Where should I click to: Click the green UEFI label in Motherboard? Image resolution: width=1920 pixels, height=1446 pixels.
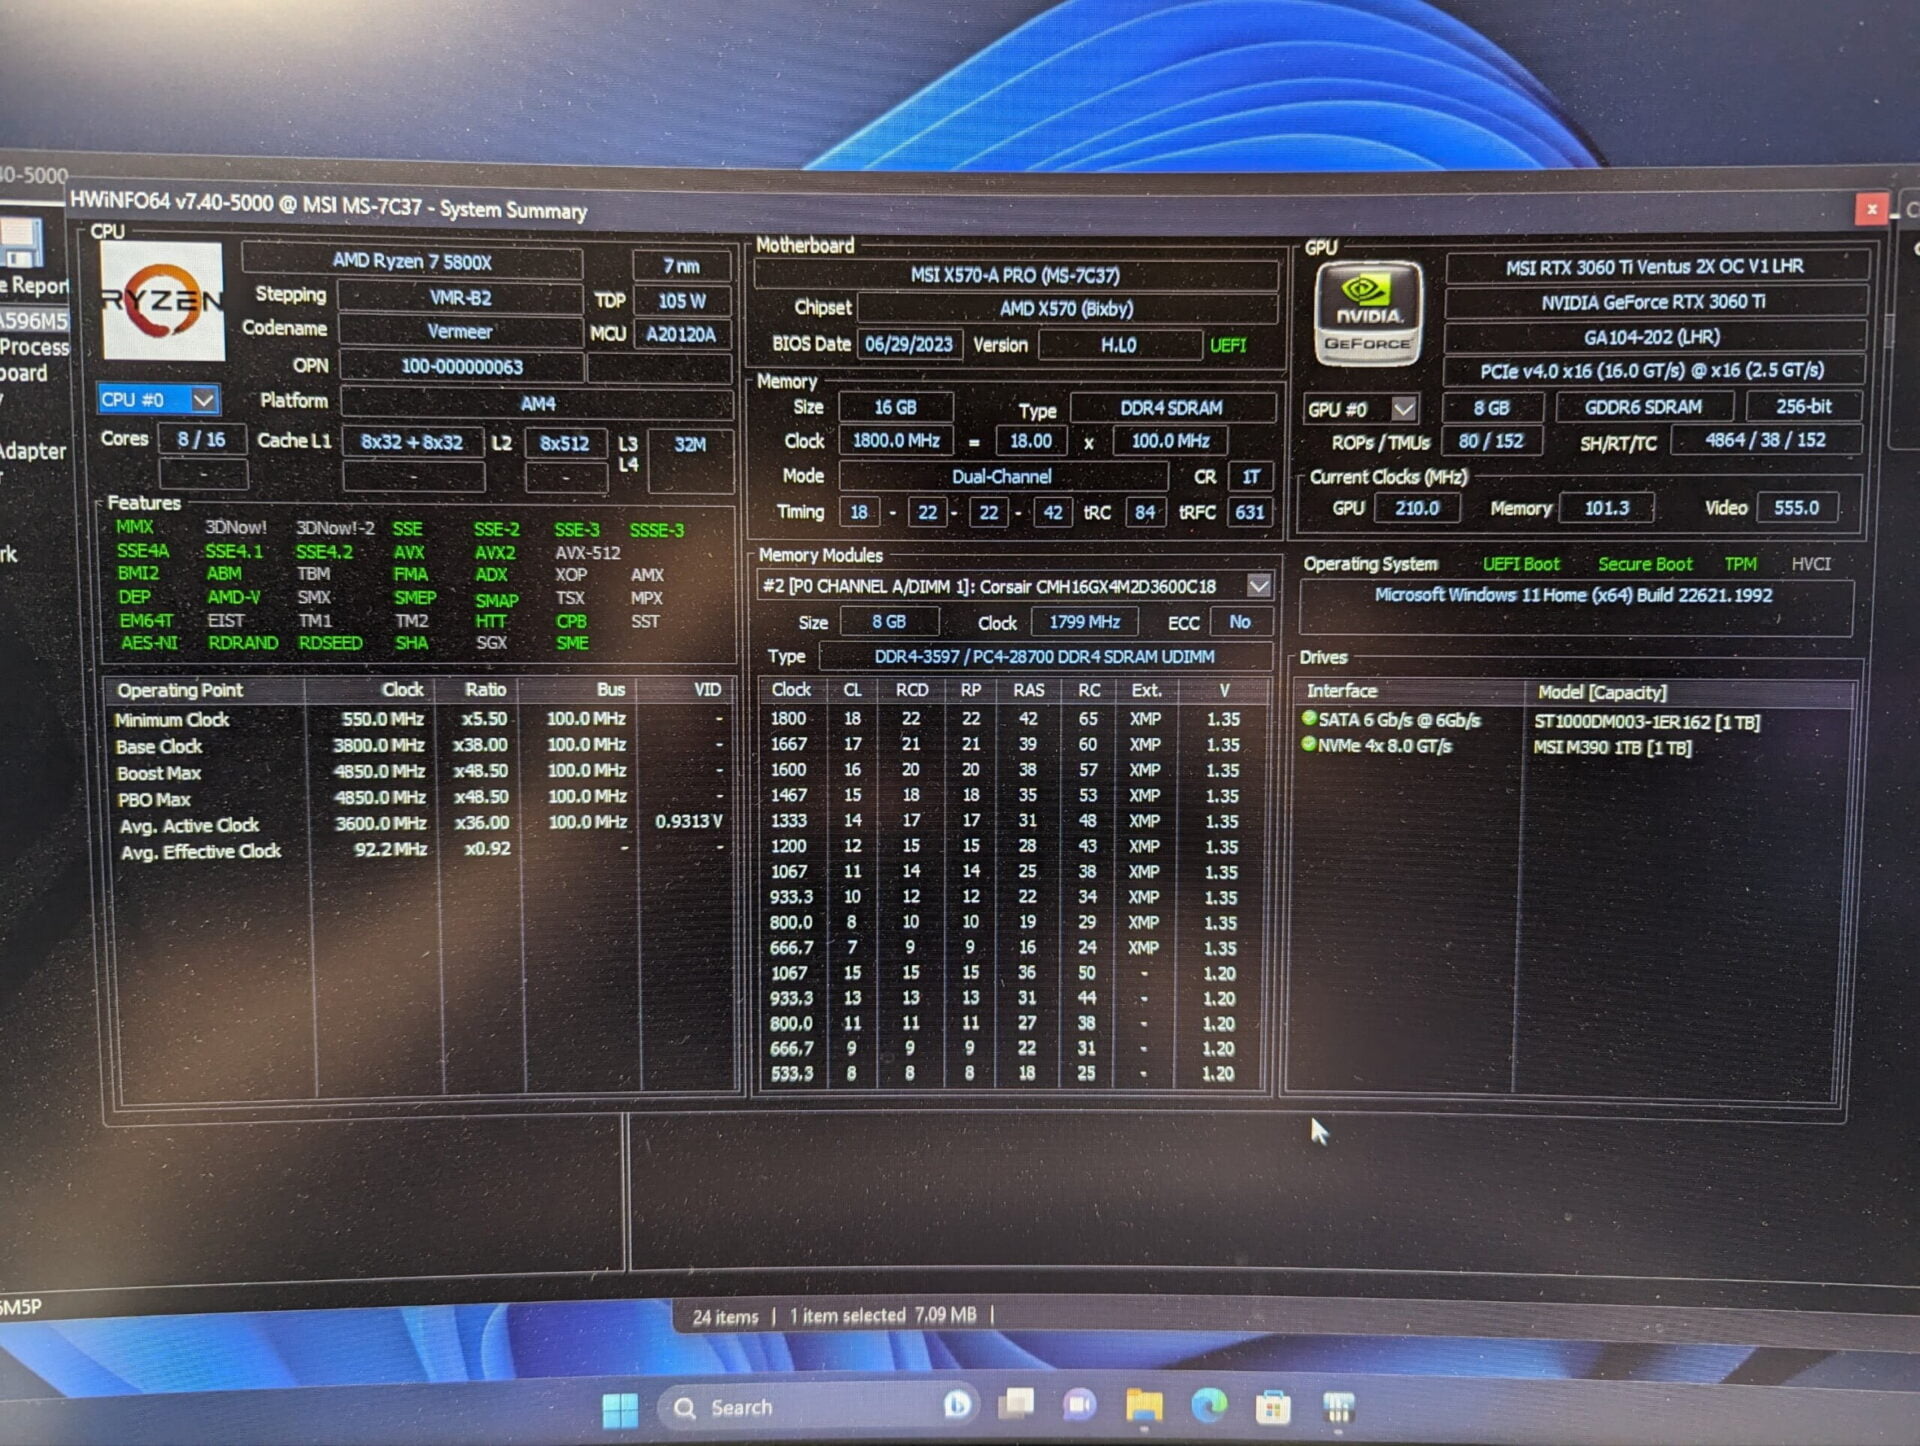point(1228,345)
